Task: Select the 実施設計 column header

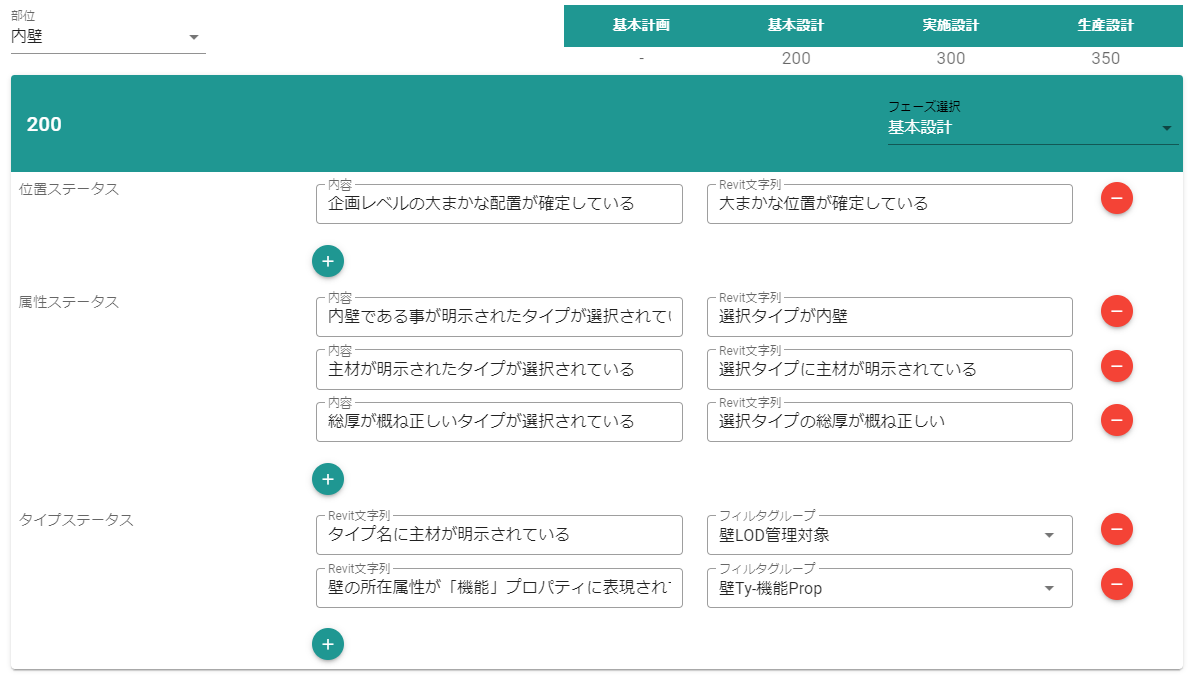Action: [950, 26]
